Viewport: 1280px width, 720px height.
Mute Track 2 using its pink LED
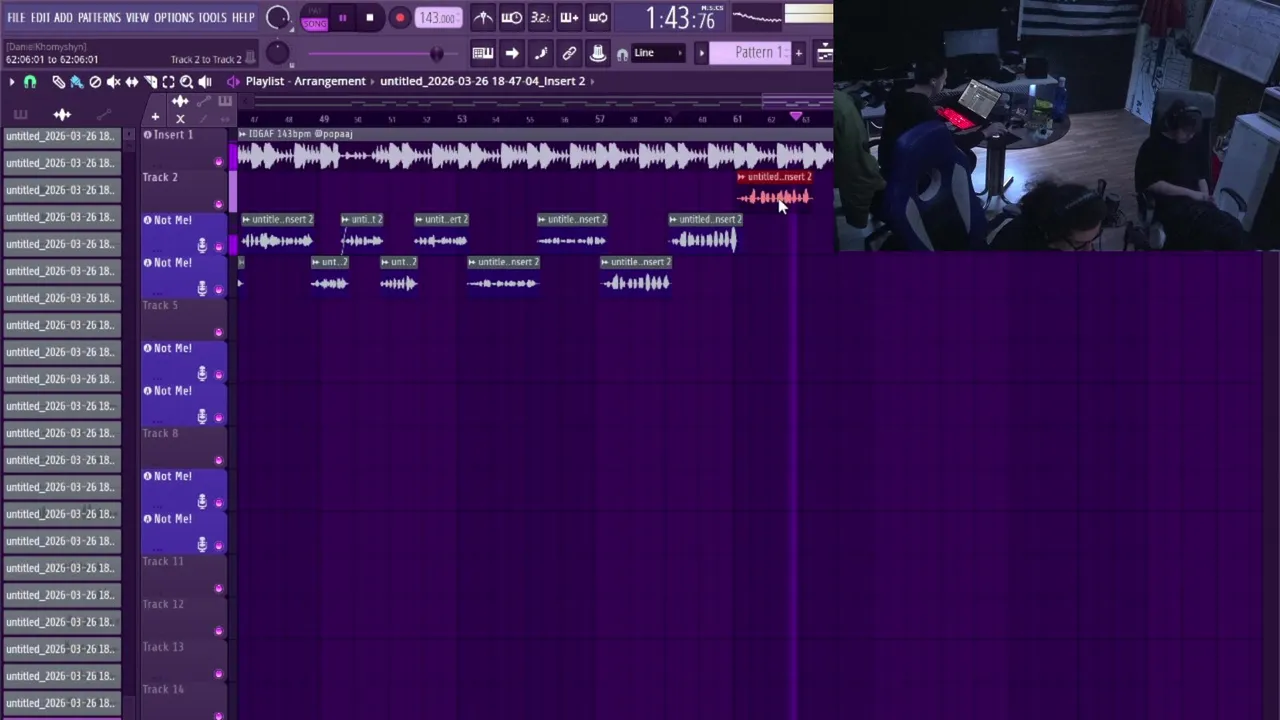[219, 204]
